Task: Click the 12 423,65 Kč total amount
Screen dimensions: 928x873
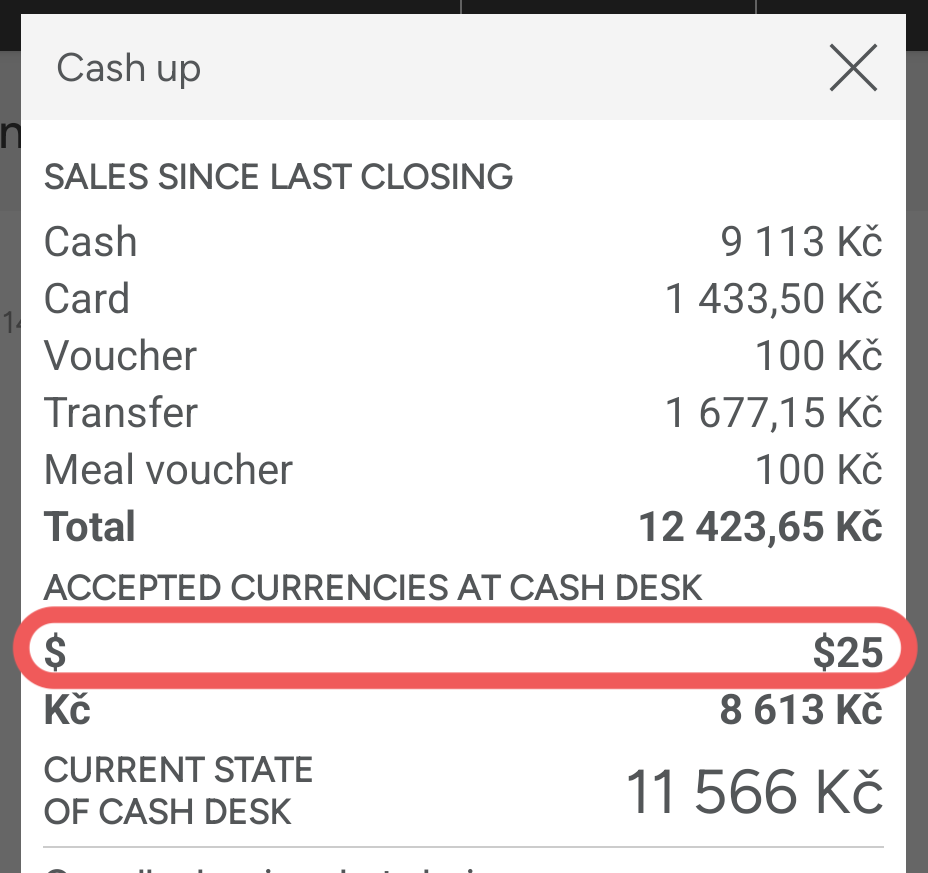Action: tap(760, 527)
